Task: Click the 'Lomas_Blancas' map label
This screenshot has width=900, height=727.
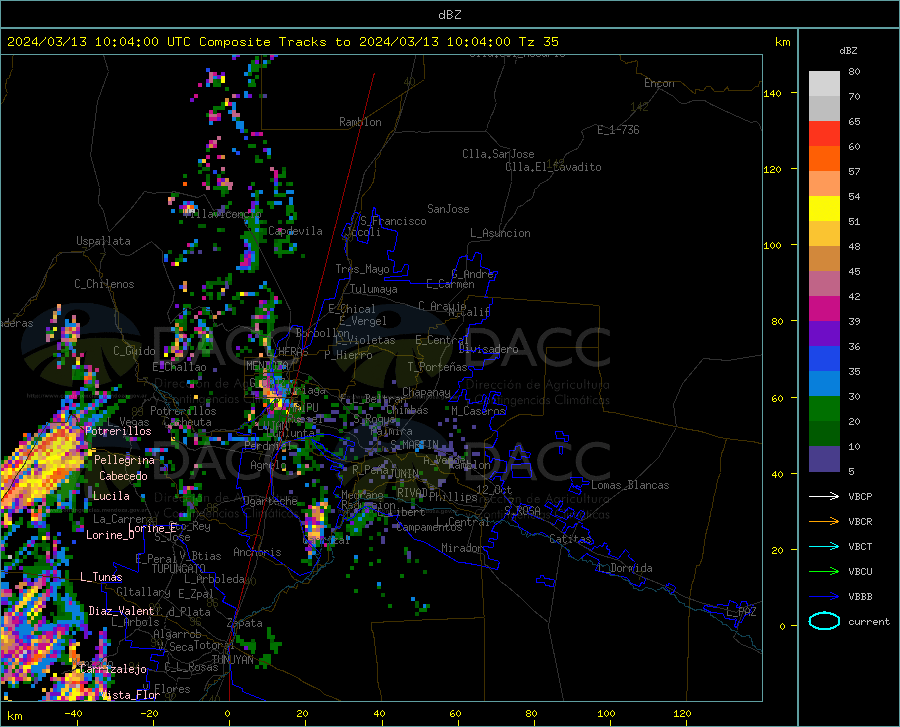Action: point(630,485)
